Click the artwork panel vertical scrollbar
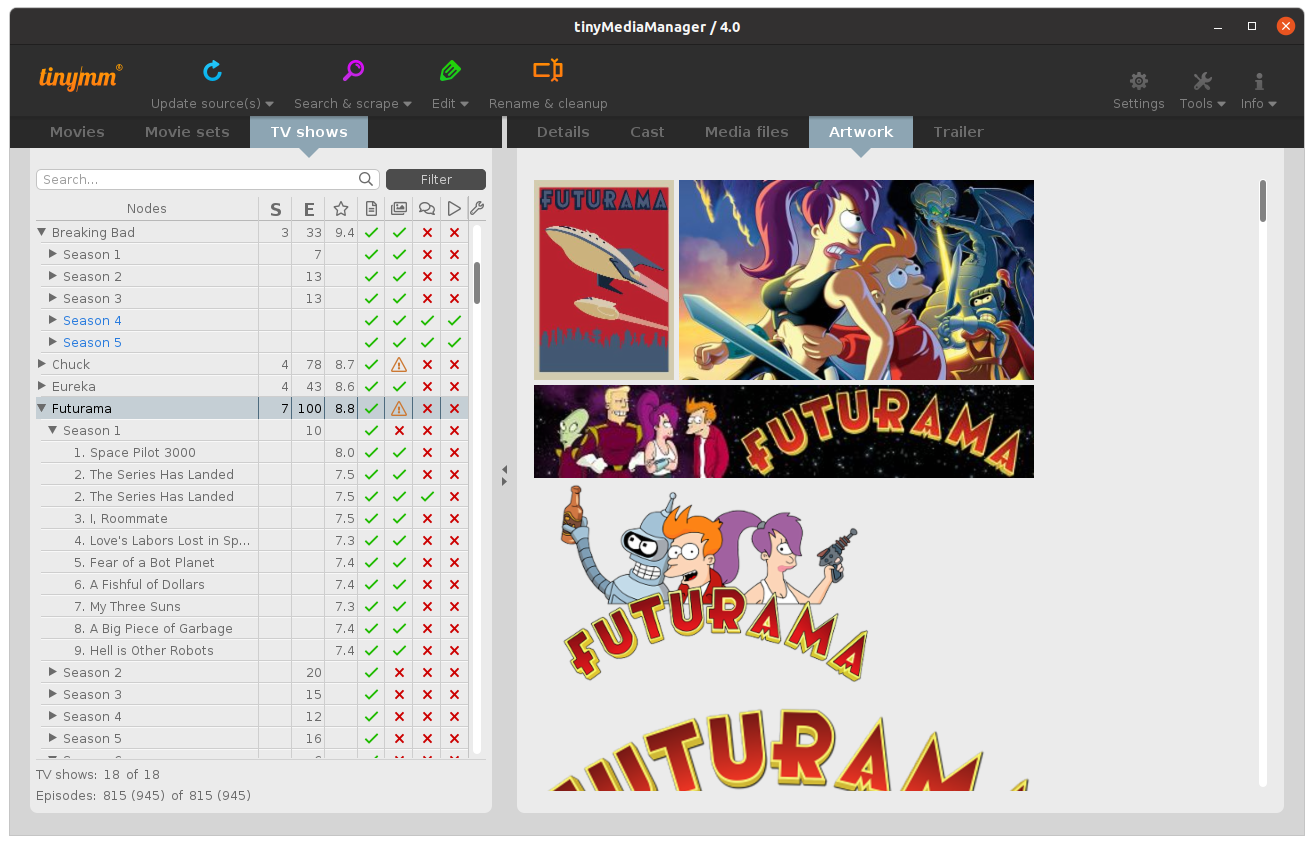Image resolution: width=1314 pixels, height=845 pixels. 1263,201
